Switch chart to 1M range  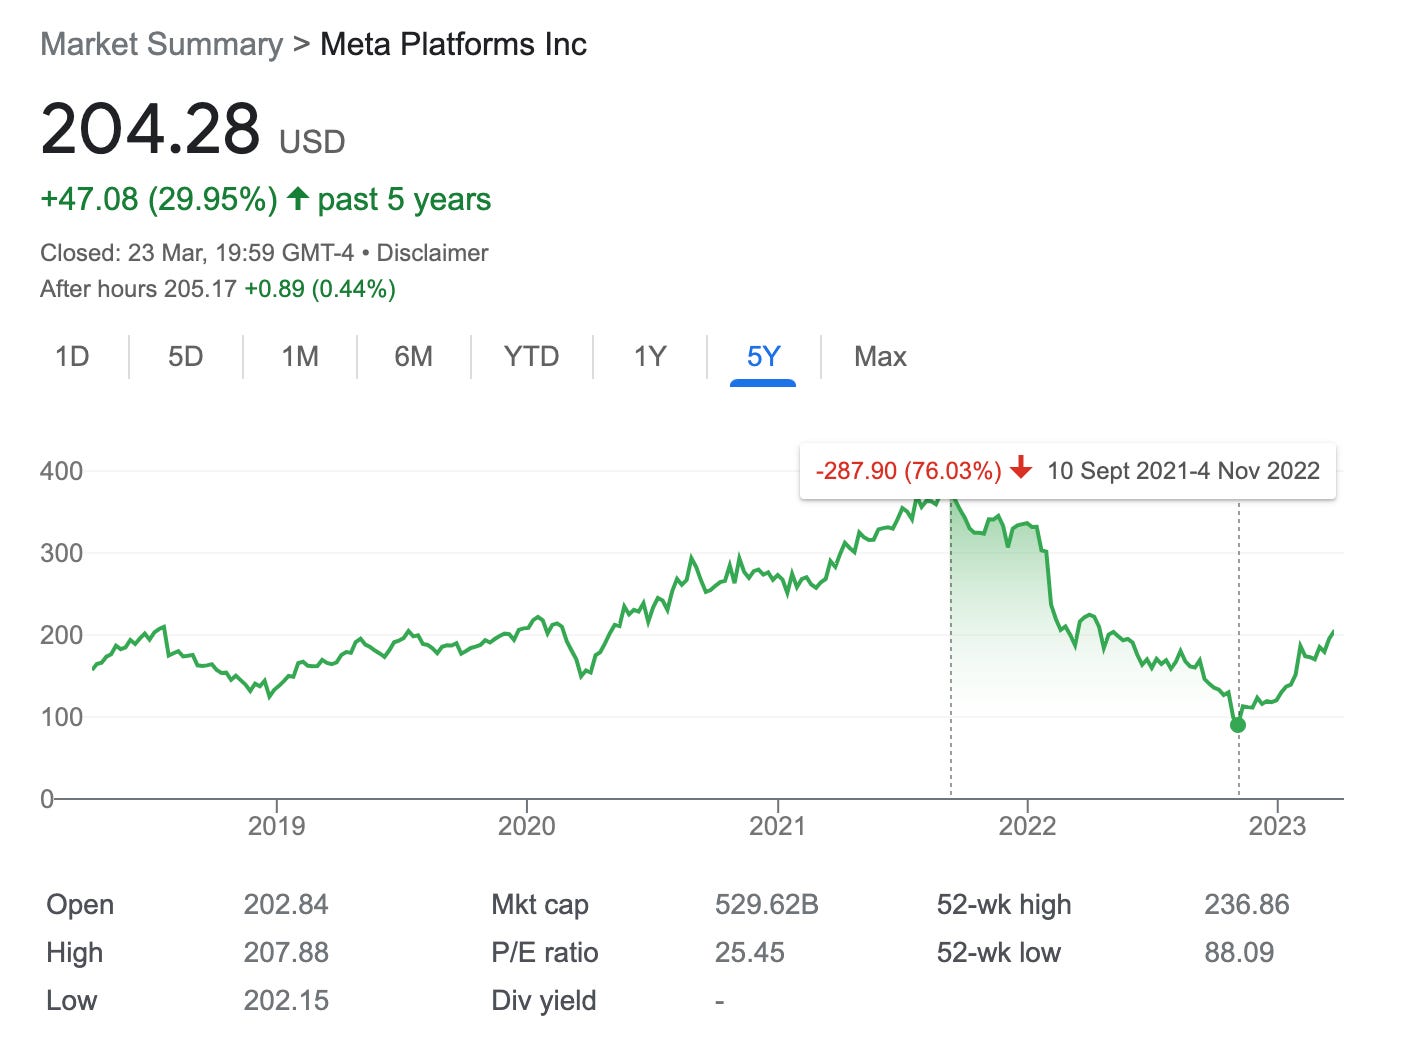300,357
